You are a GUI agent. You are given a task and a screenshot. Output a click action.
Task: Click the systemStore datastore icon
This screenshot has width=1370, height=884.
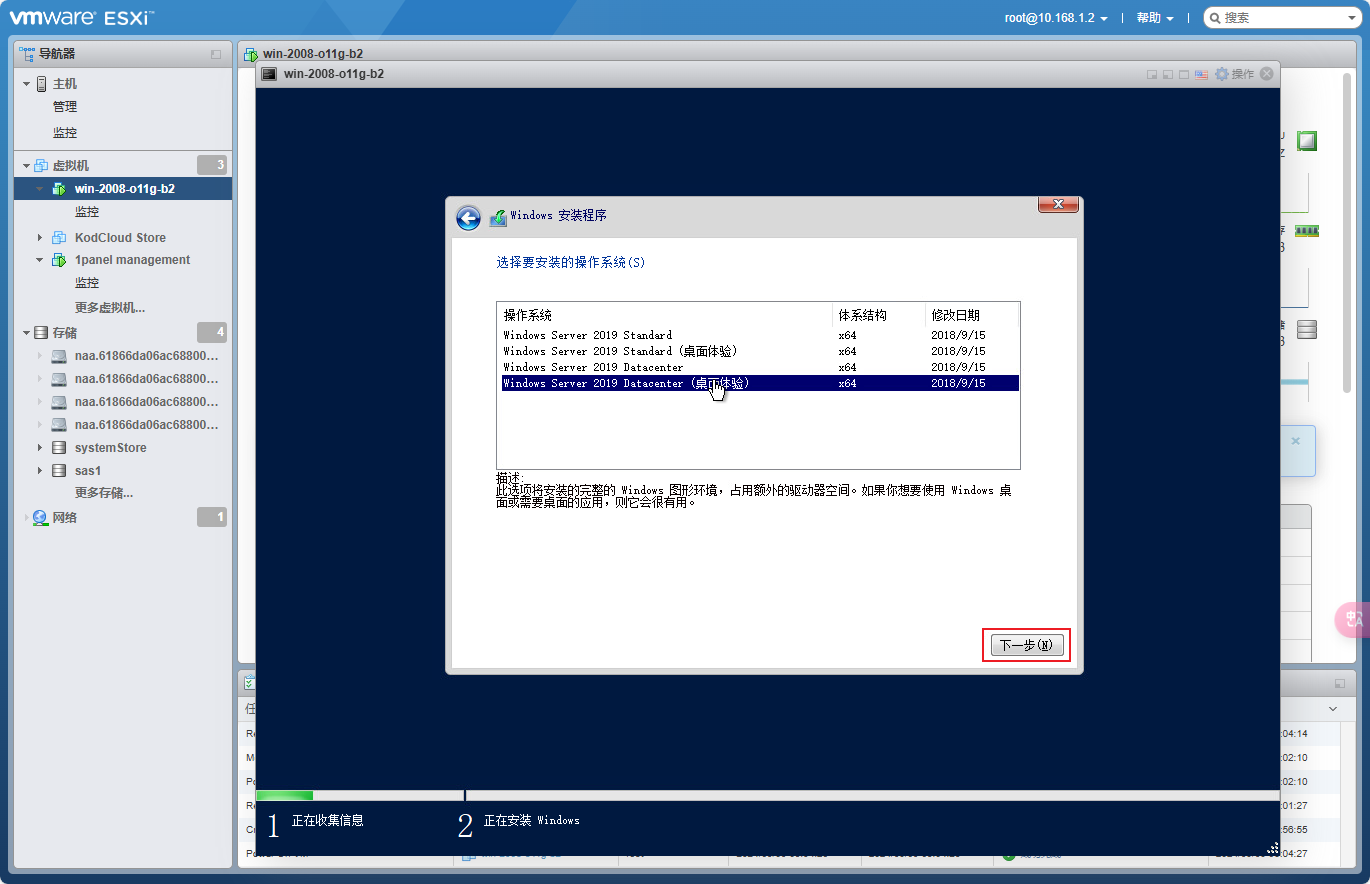coord(59,448)
